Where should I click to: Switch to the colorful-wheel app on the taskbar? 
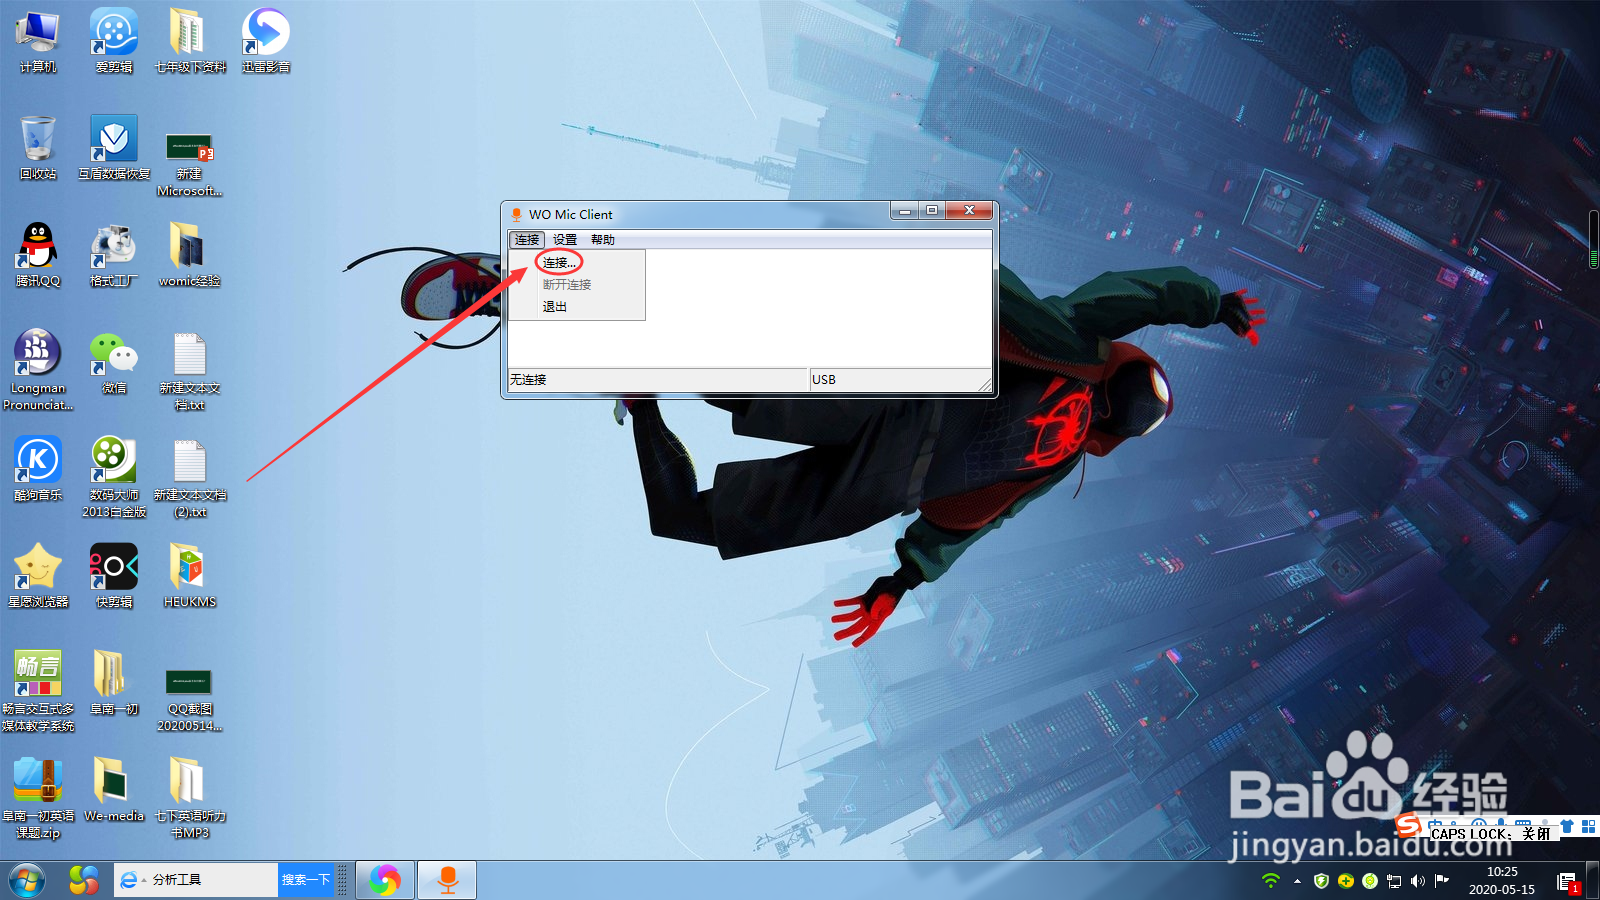385,880
